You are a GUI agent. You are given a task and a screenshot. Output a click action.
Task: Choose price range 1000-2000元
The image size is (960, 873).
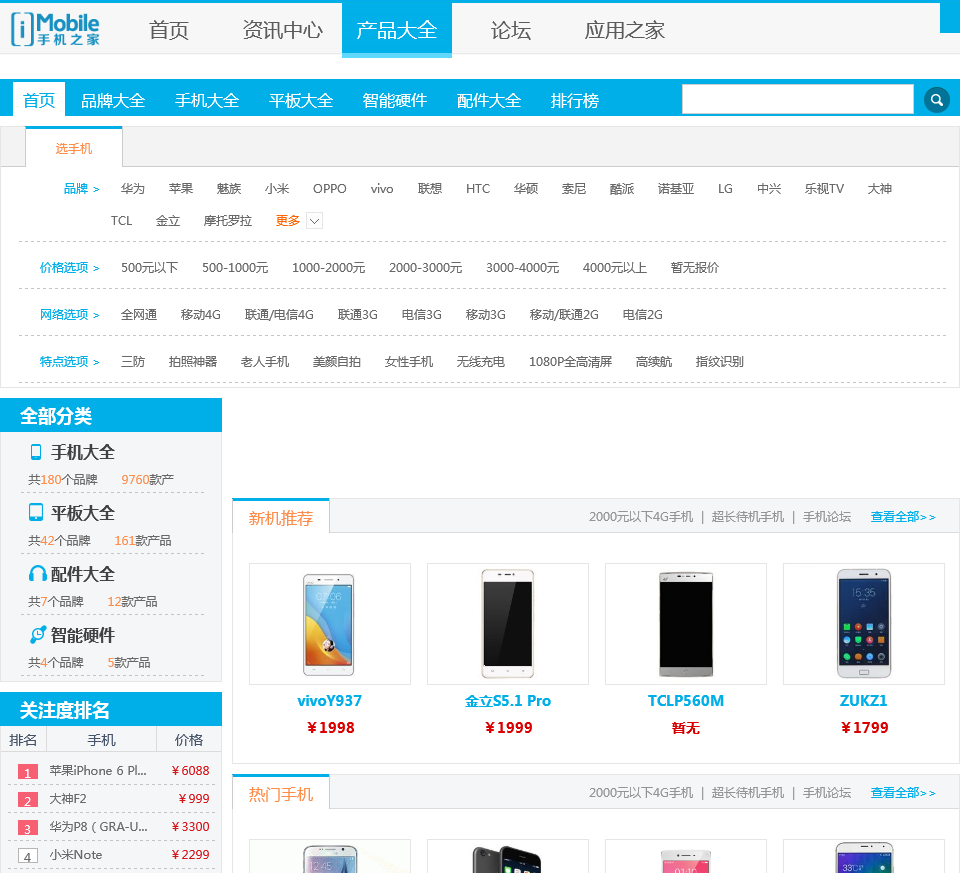(x=328, y=268)
